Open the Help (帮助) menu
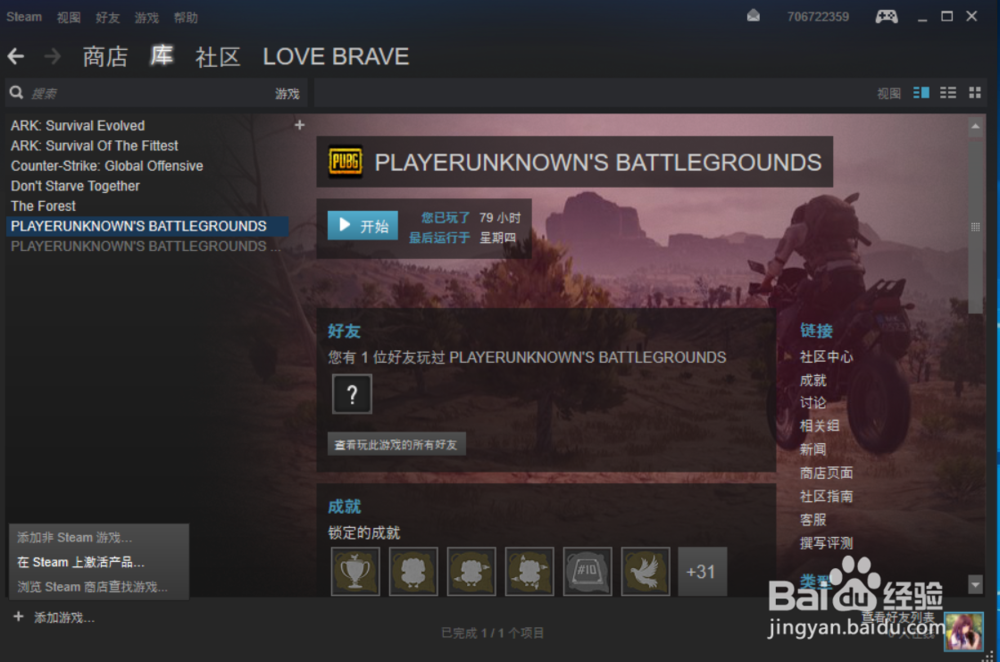 [x=186, y=17]
